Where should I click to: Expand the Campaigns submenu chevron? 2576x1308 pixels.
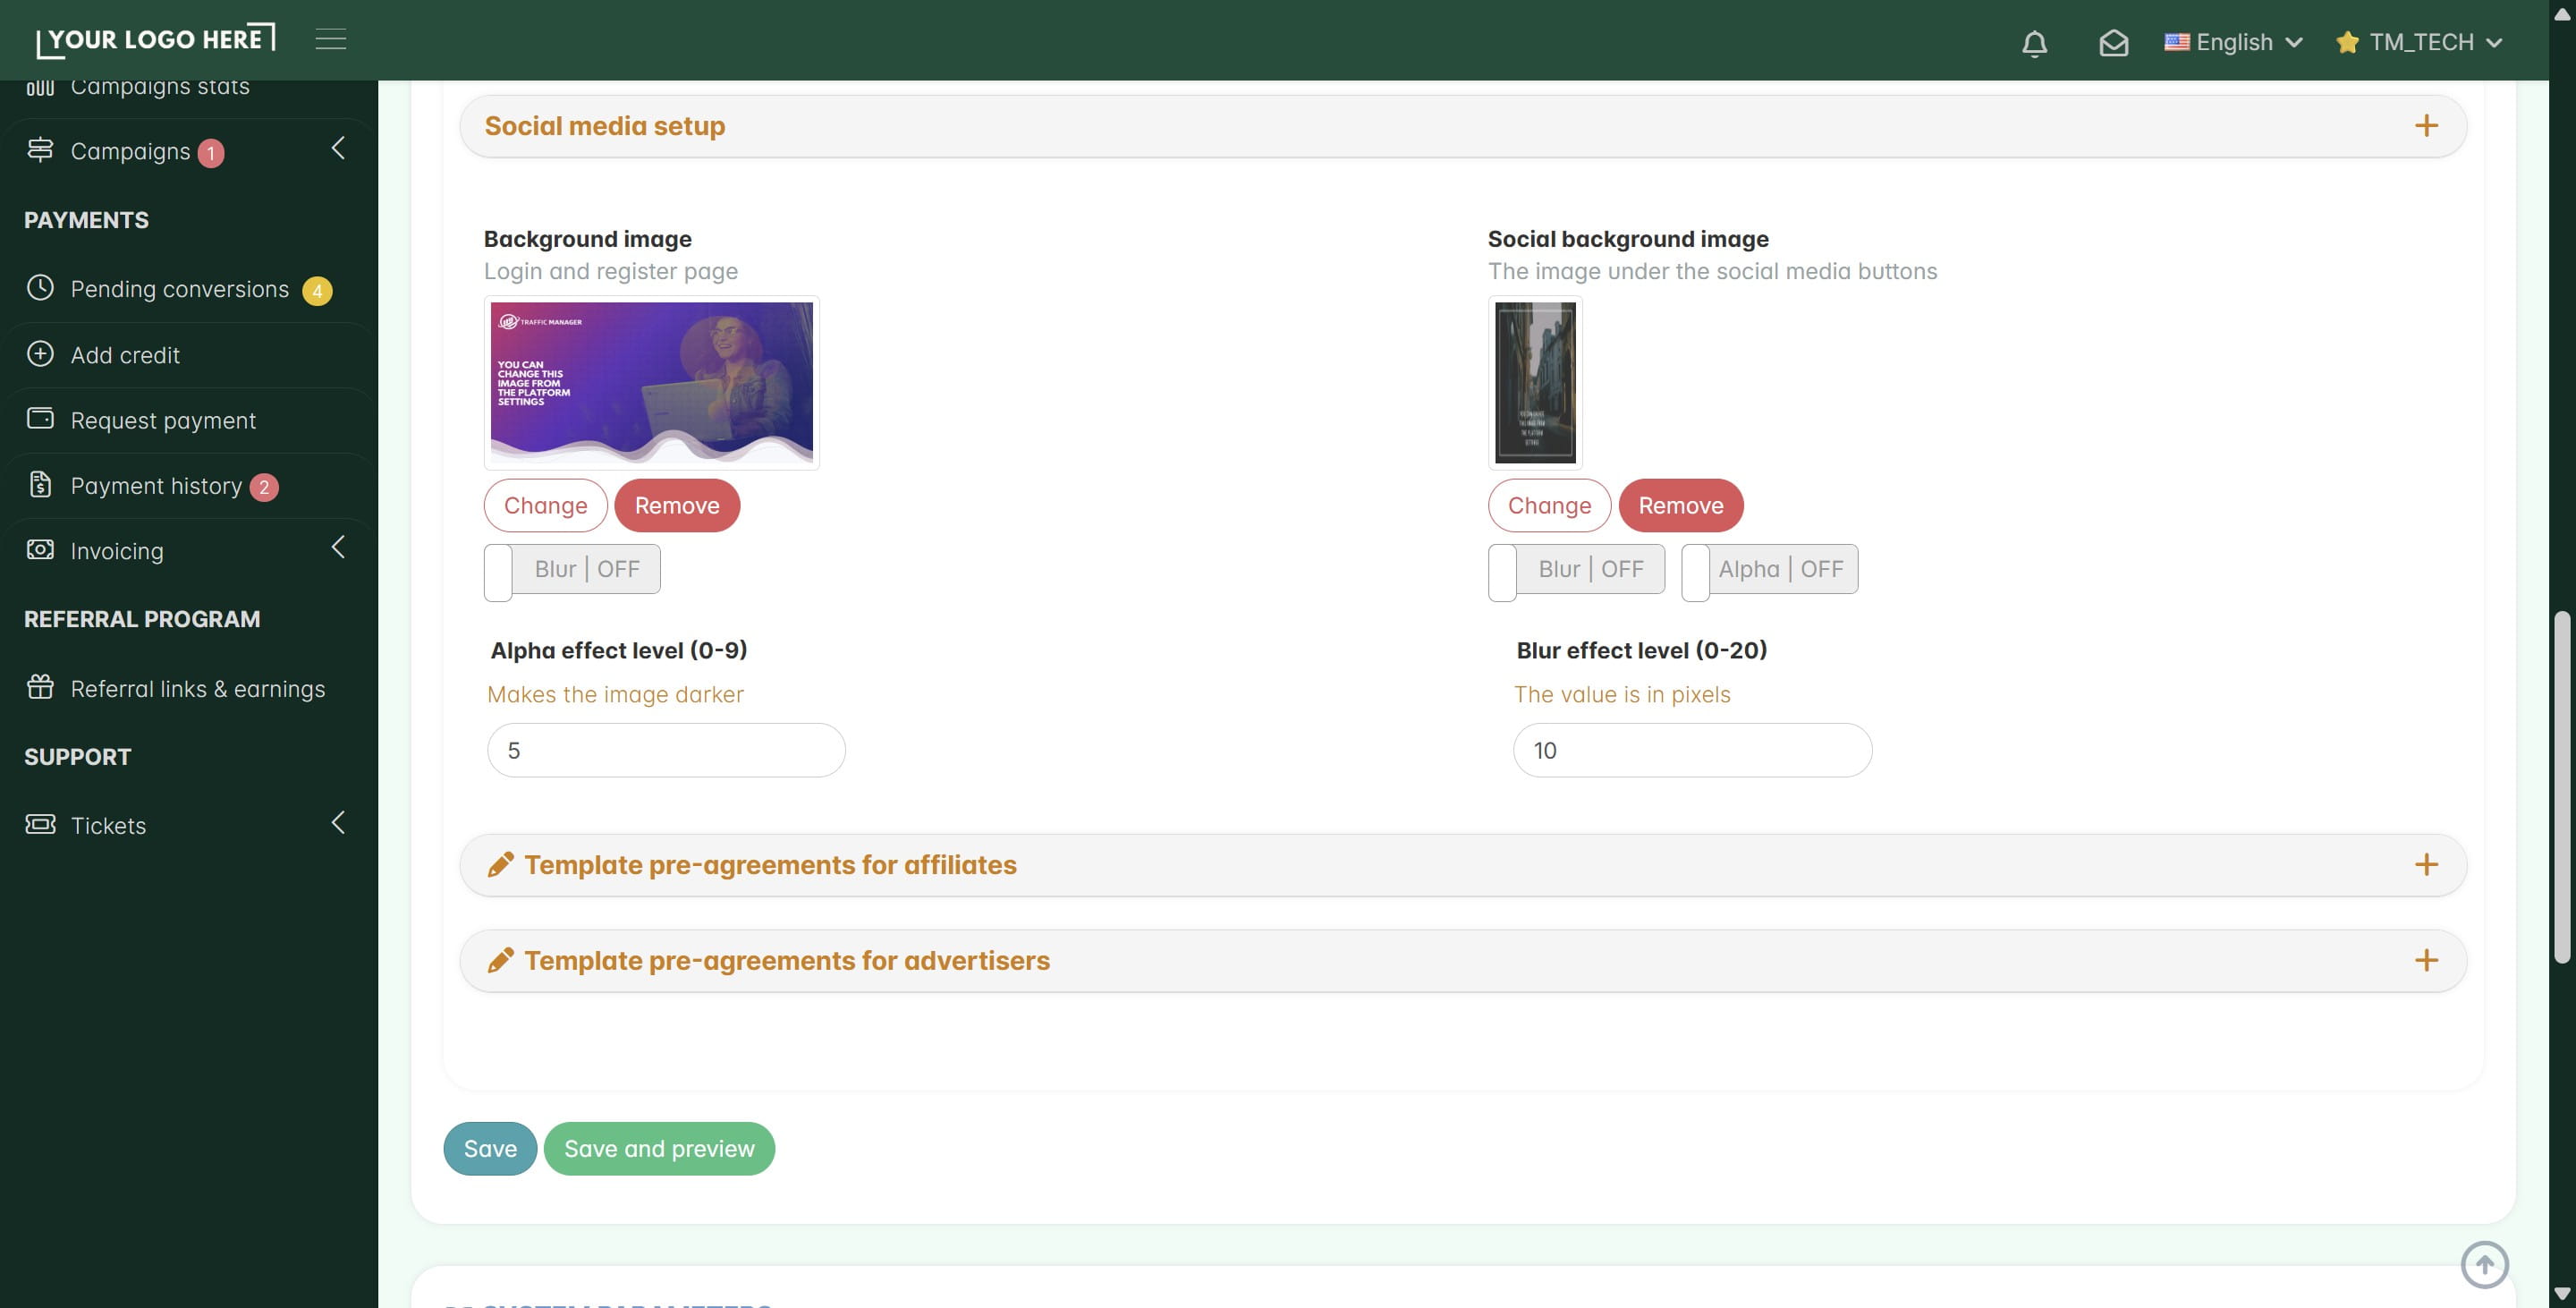[338, 149]
